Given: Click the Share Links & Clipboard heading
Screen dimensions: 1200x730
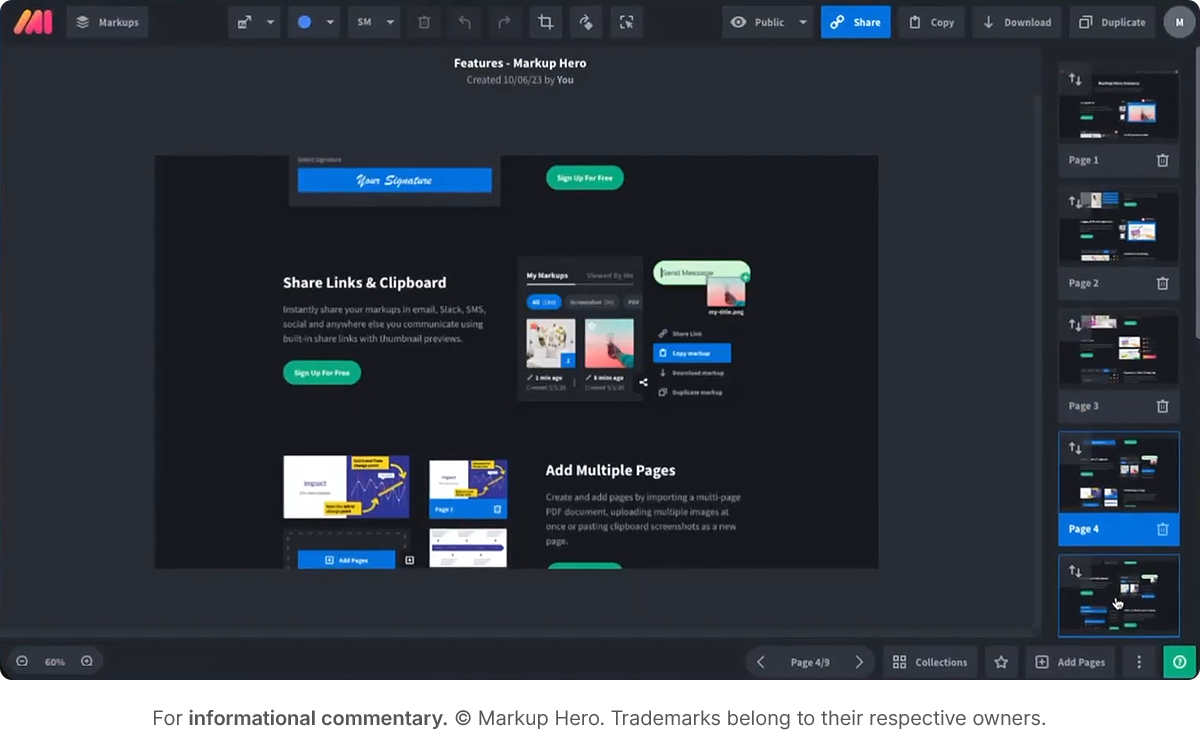Looking at the screenshot, I should coord(365,283).
